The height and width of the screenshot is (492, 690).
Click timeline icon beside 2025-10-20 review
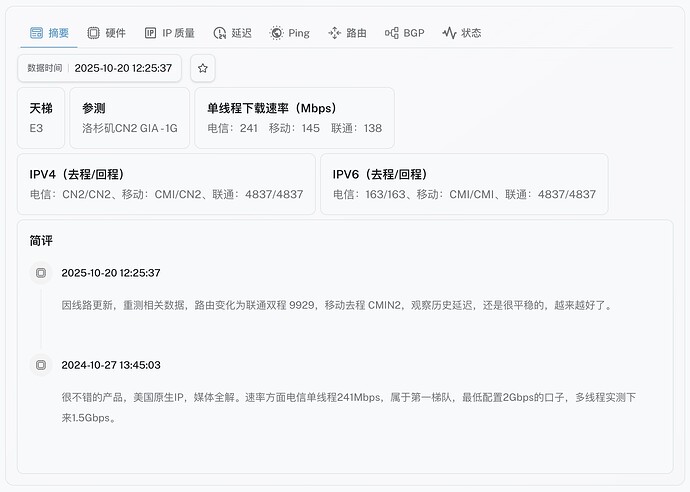click(41, 272)
